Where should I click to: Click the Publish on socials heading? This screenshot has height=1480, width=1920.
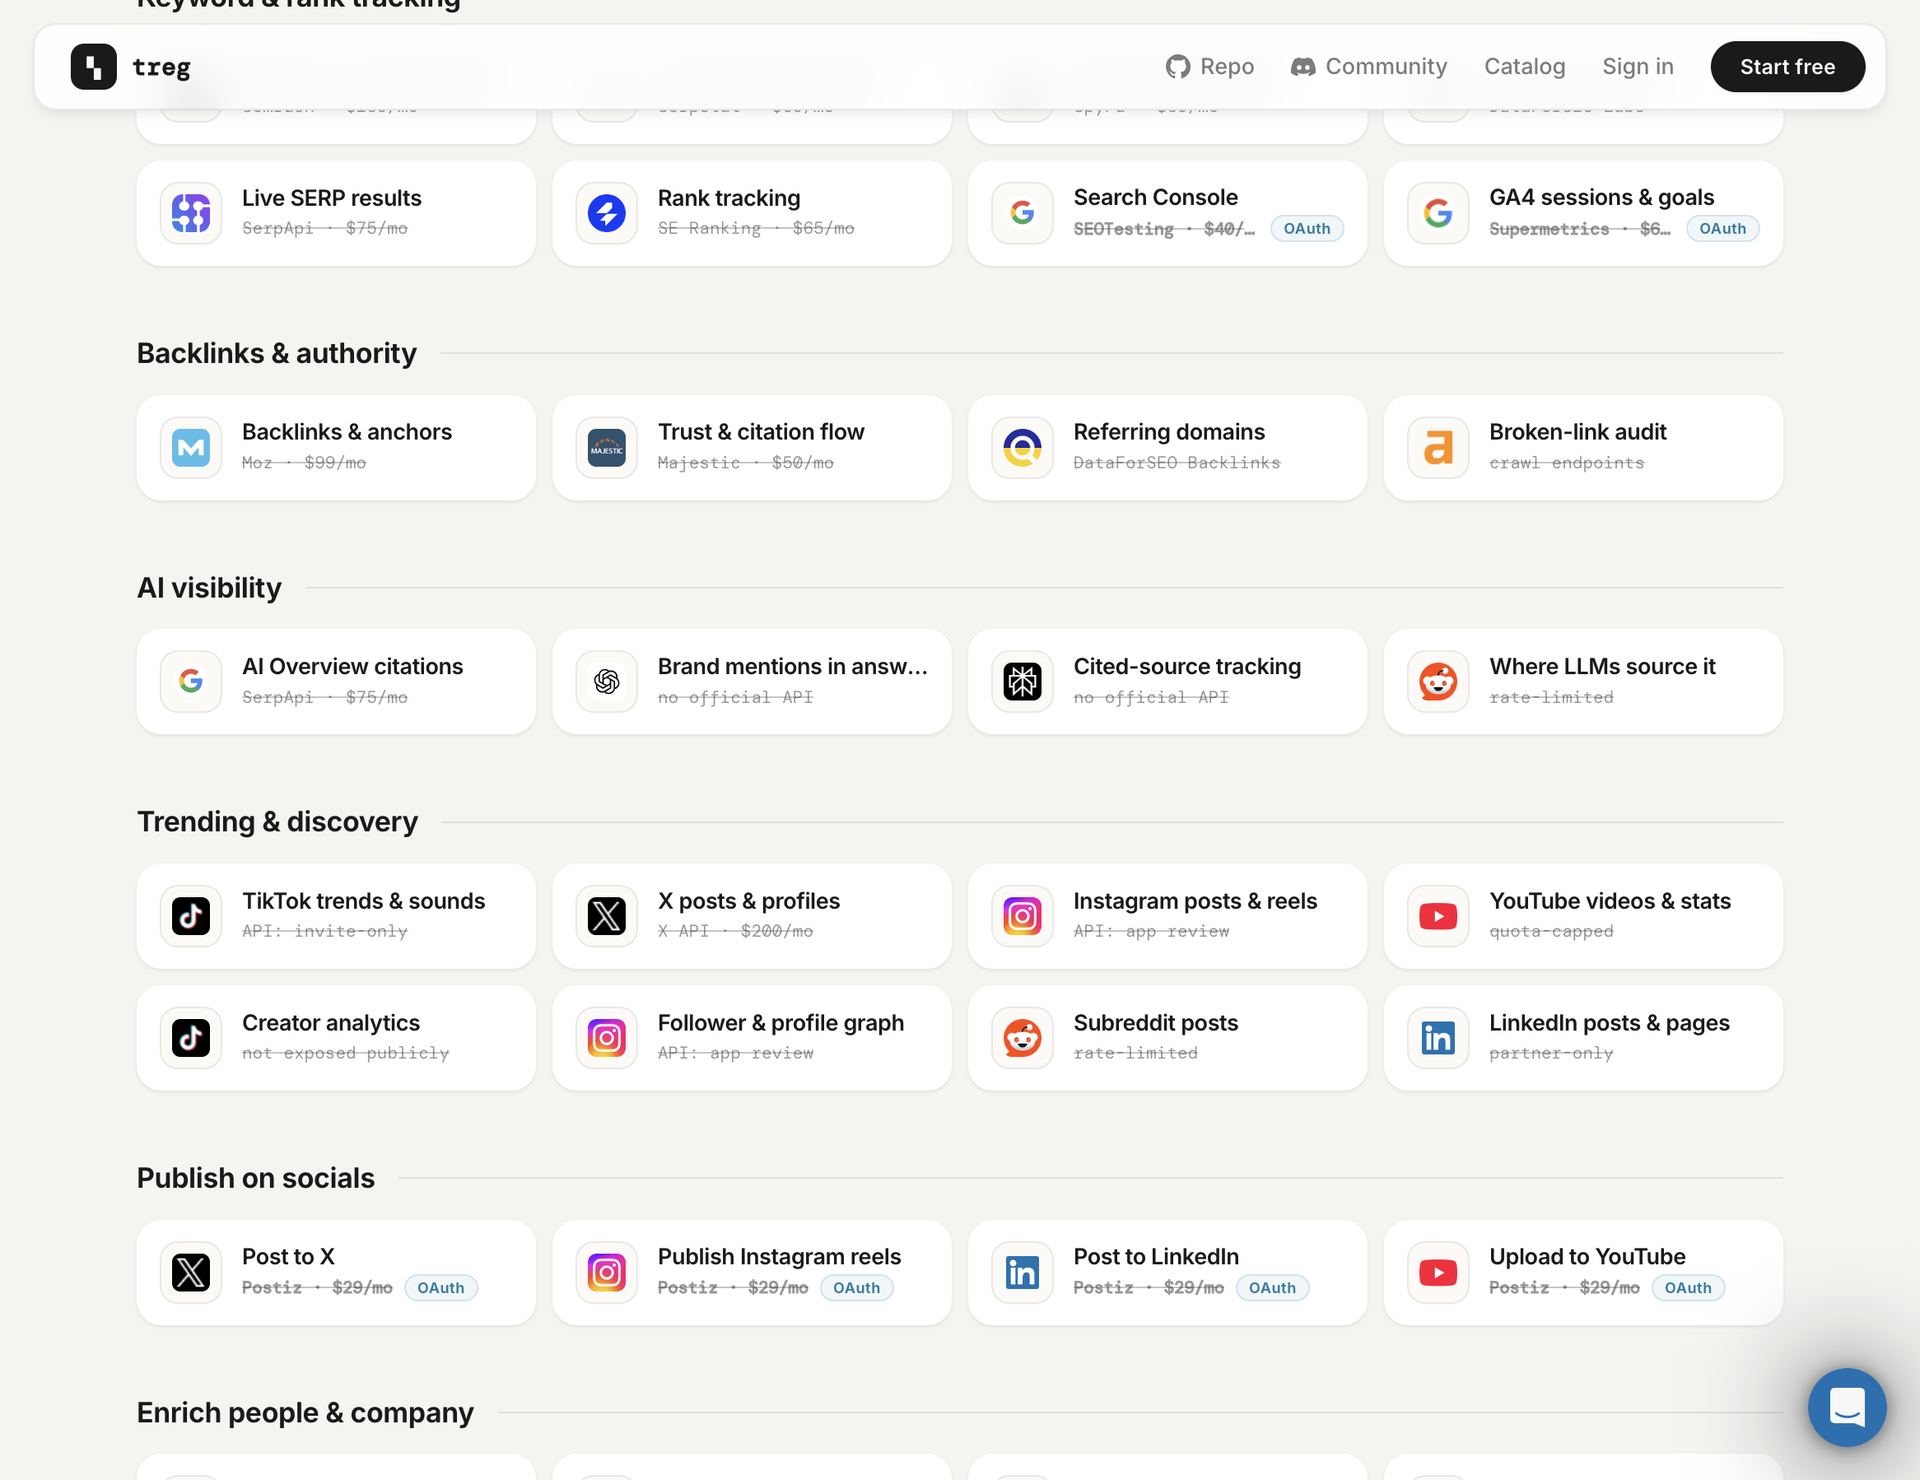[x=256, y=1178]
